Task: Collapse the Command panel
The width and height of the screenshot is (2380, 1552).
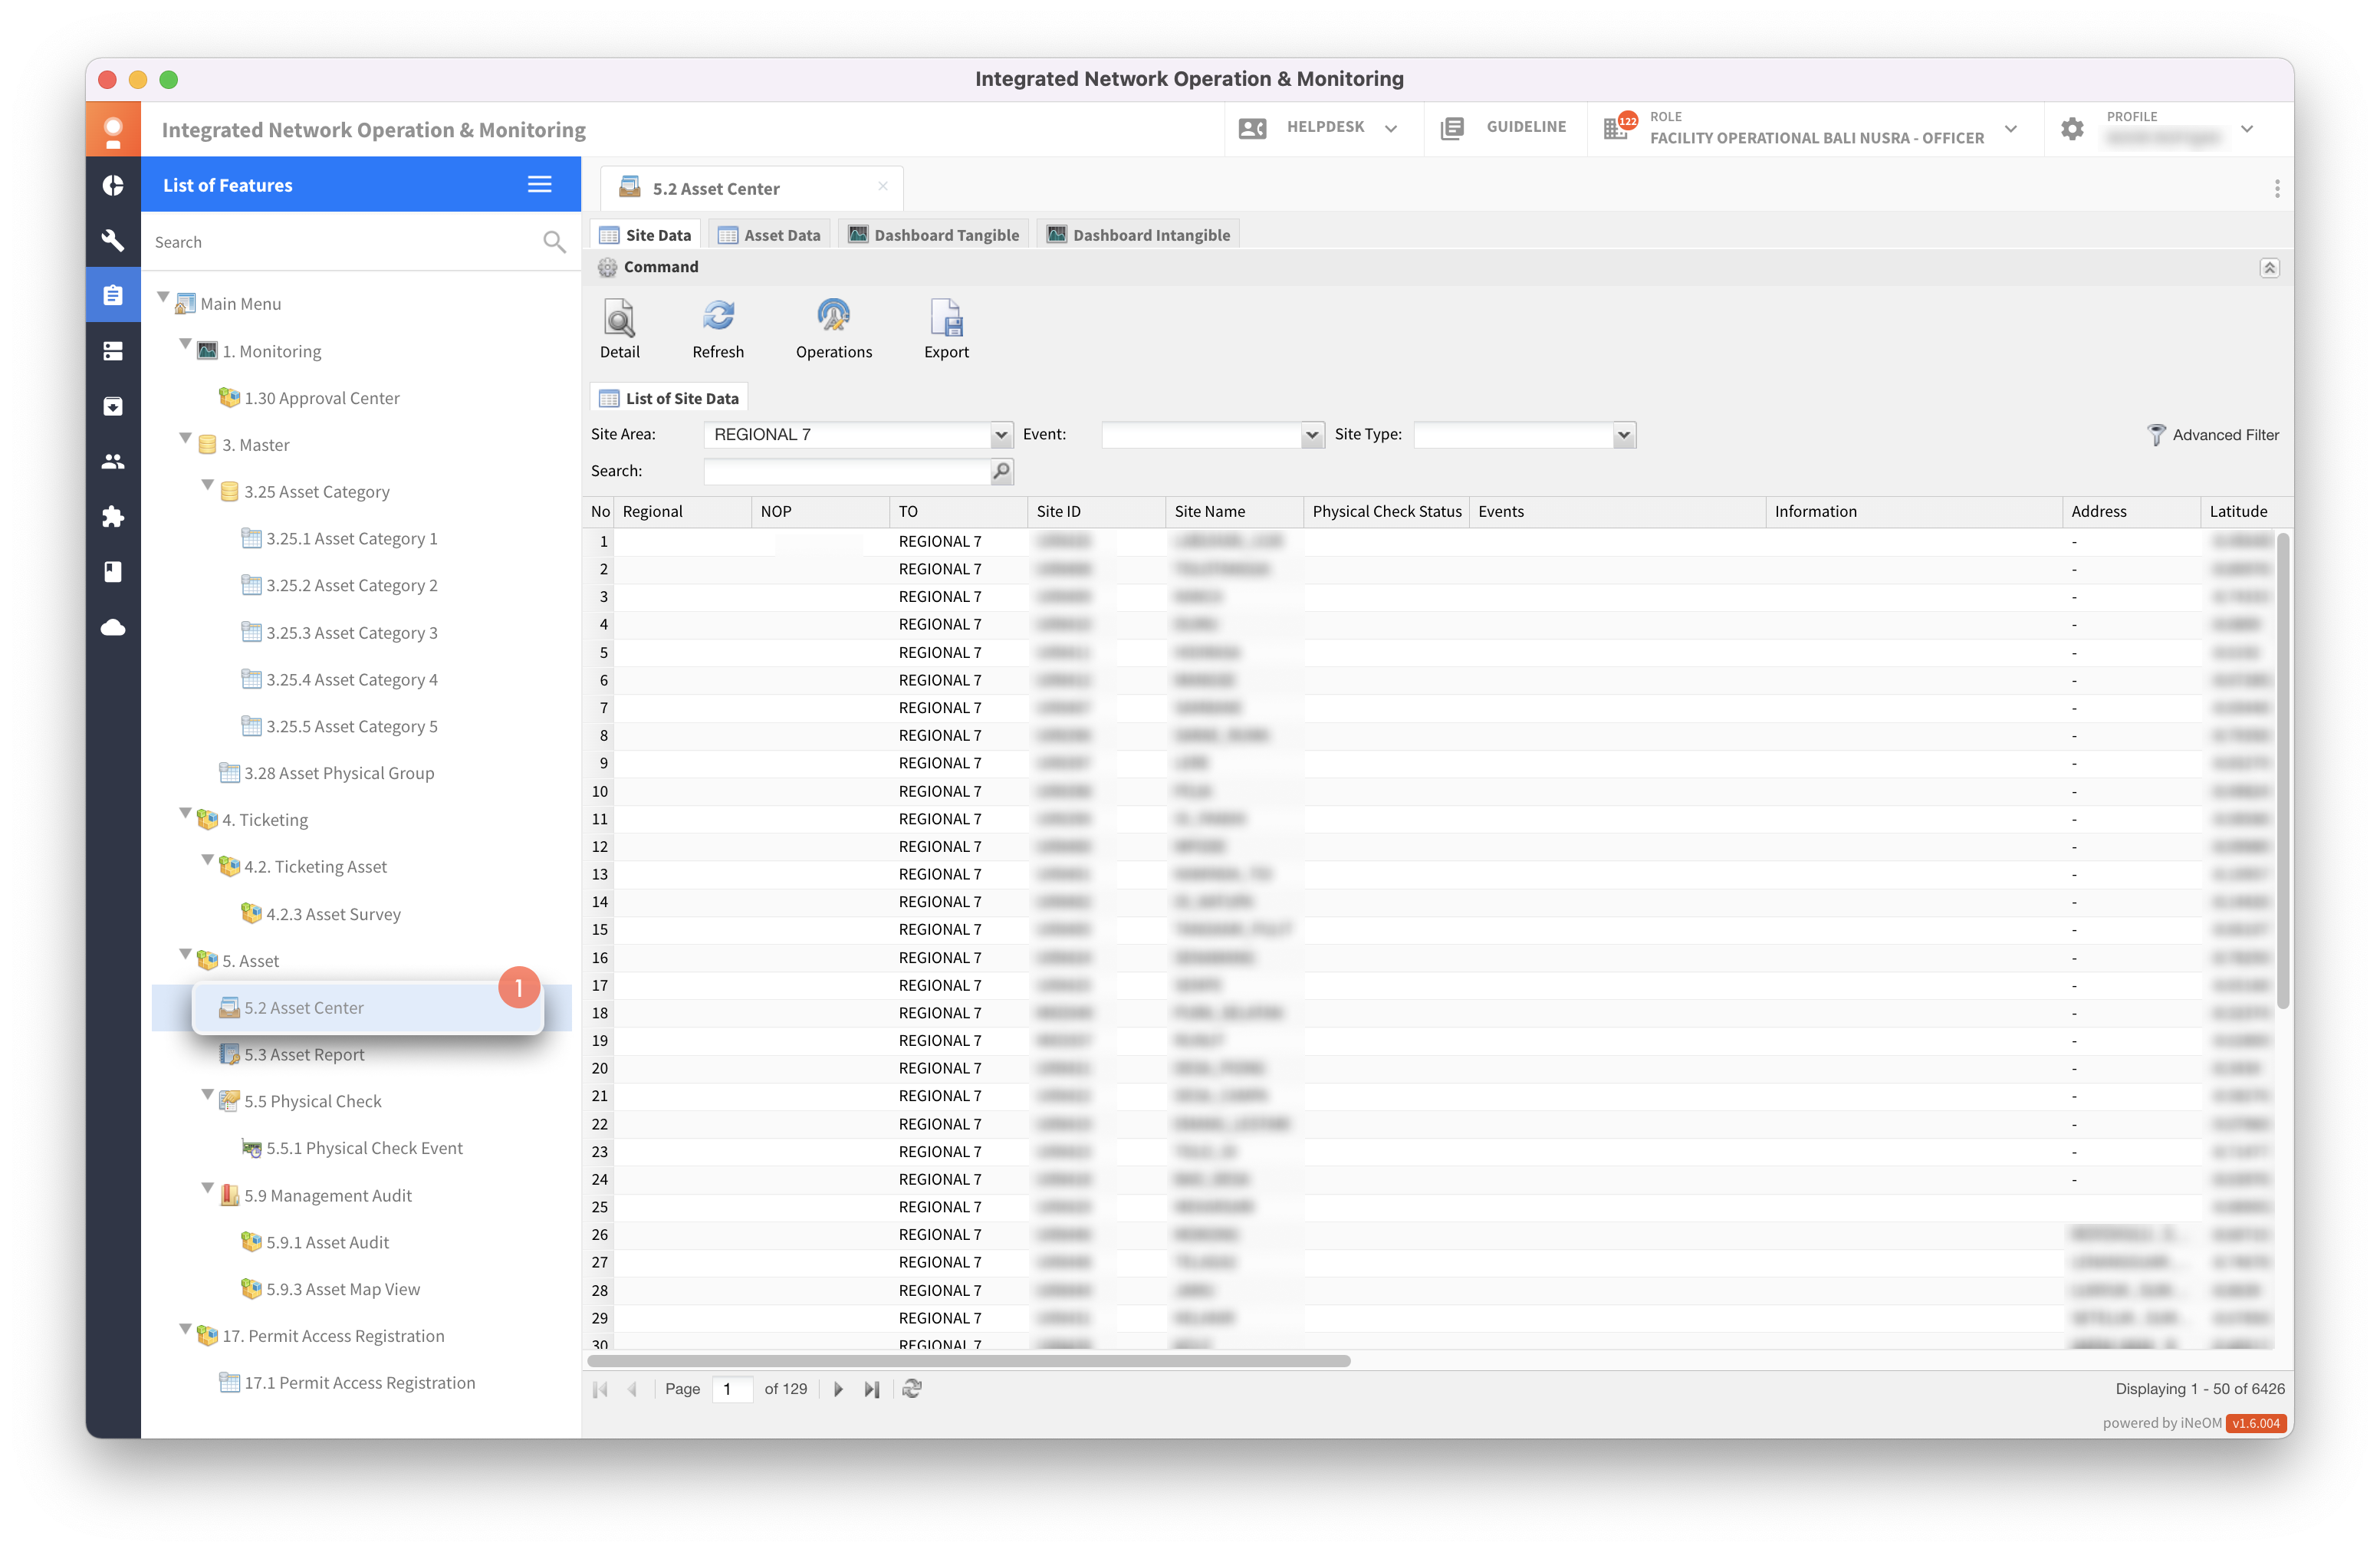Action: tap(2269, 268)
